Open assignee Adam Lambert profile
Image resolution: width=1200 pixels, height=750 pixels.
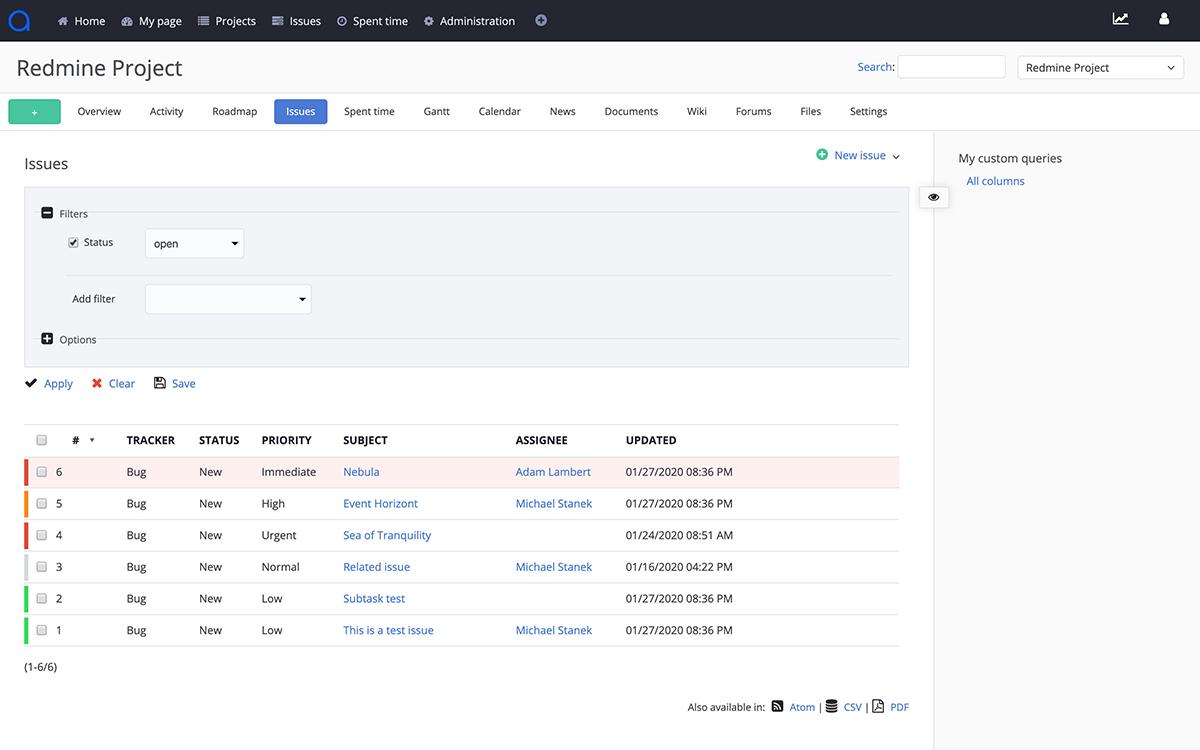click(553, 472)
